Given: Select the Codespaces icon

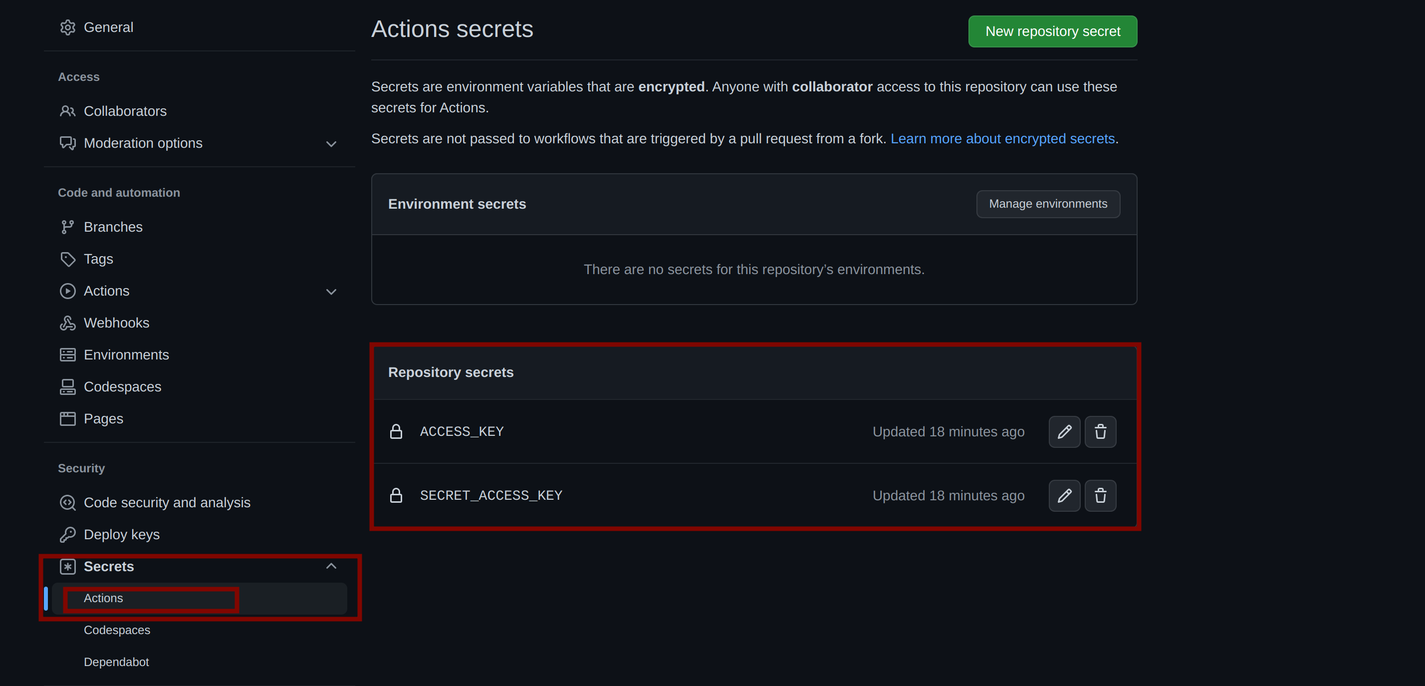Looking at the screenshot, I should [67, 386].
